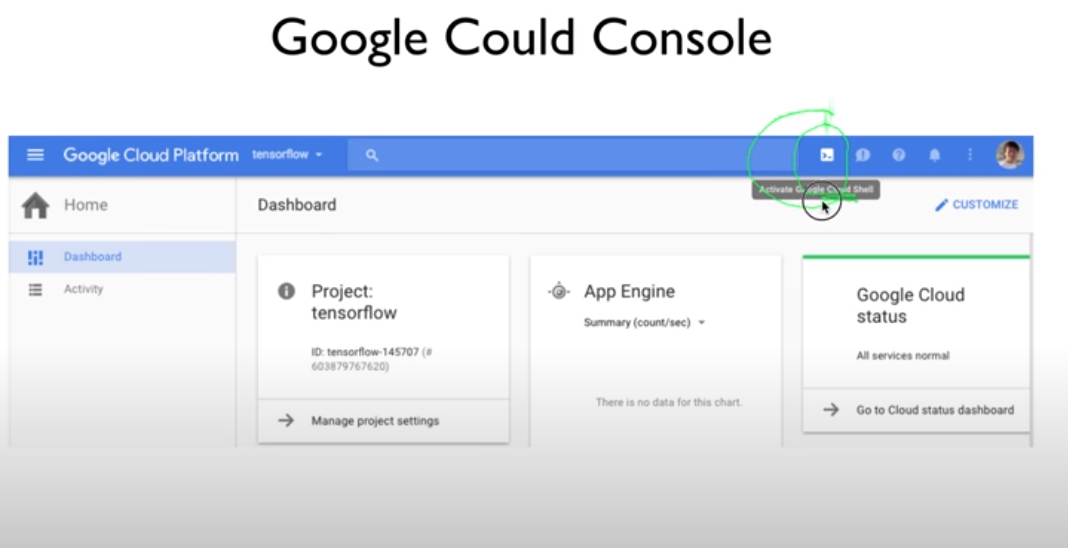Click the pencil icon beside CUSTOMIZE
The image size is (1068, 548).
point(941,205)
